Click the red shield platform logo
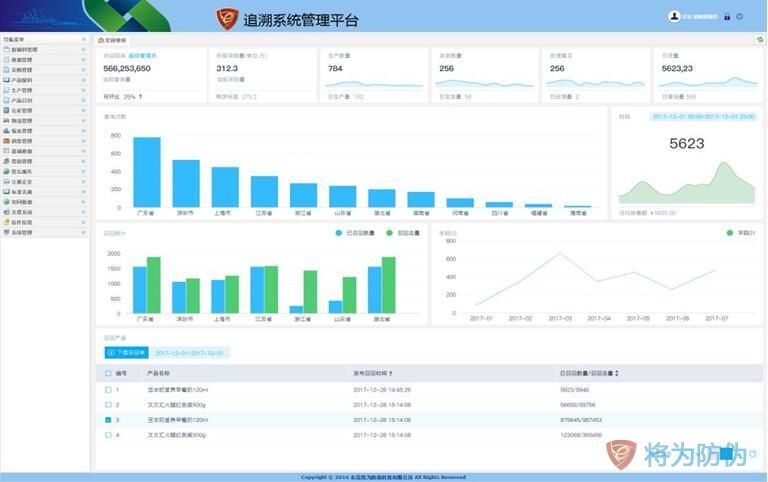Image resolution: width=768 pixels, height=482 pixels. click(227, 19)
